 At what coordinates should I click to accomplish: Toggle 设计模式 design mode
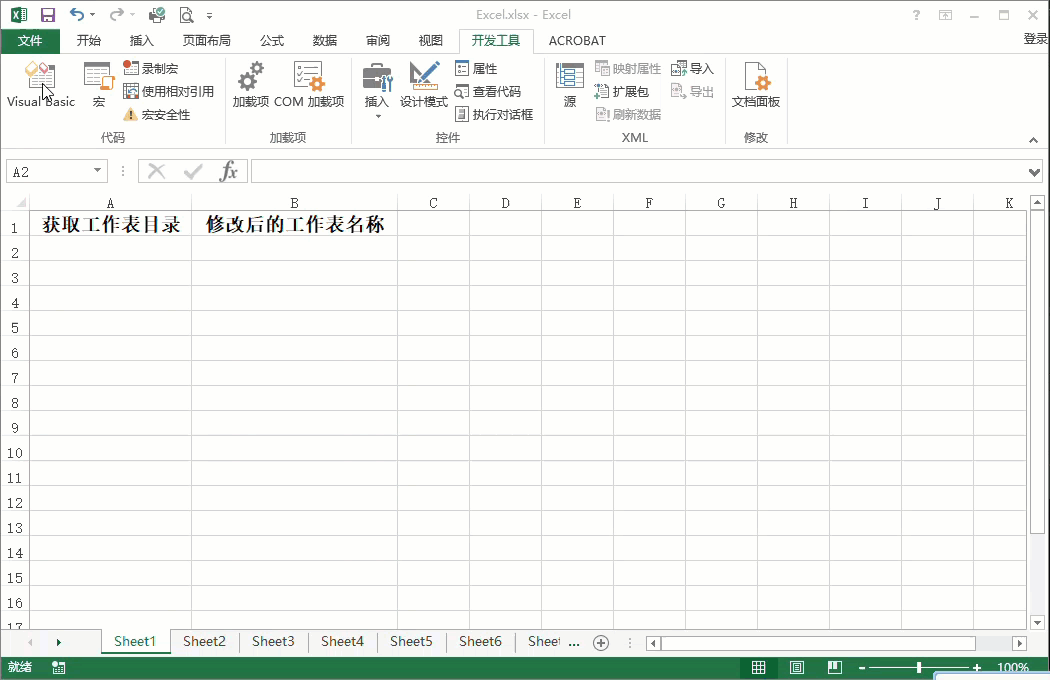point(423,84)
